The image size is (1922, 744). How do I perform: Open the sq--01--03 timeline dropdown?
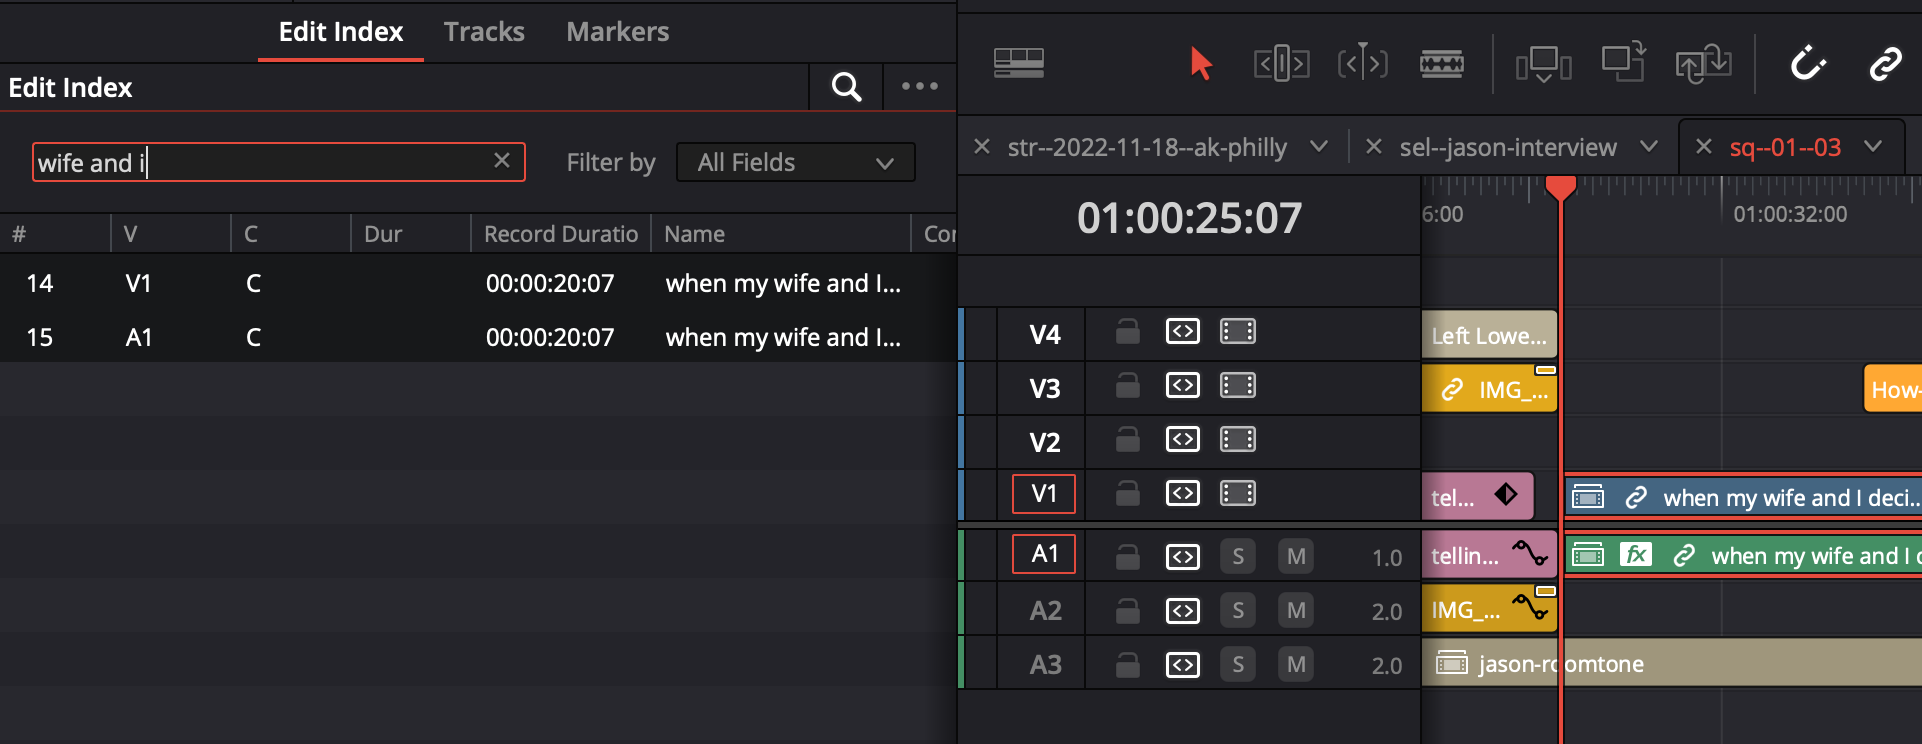1873,146
